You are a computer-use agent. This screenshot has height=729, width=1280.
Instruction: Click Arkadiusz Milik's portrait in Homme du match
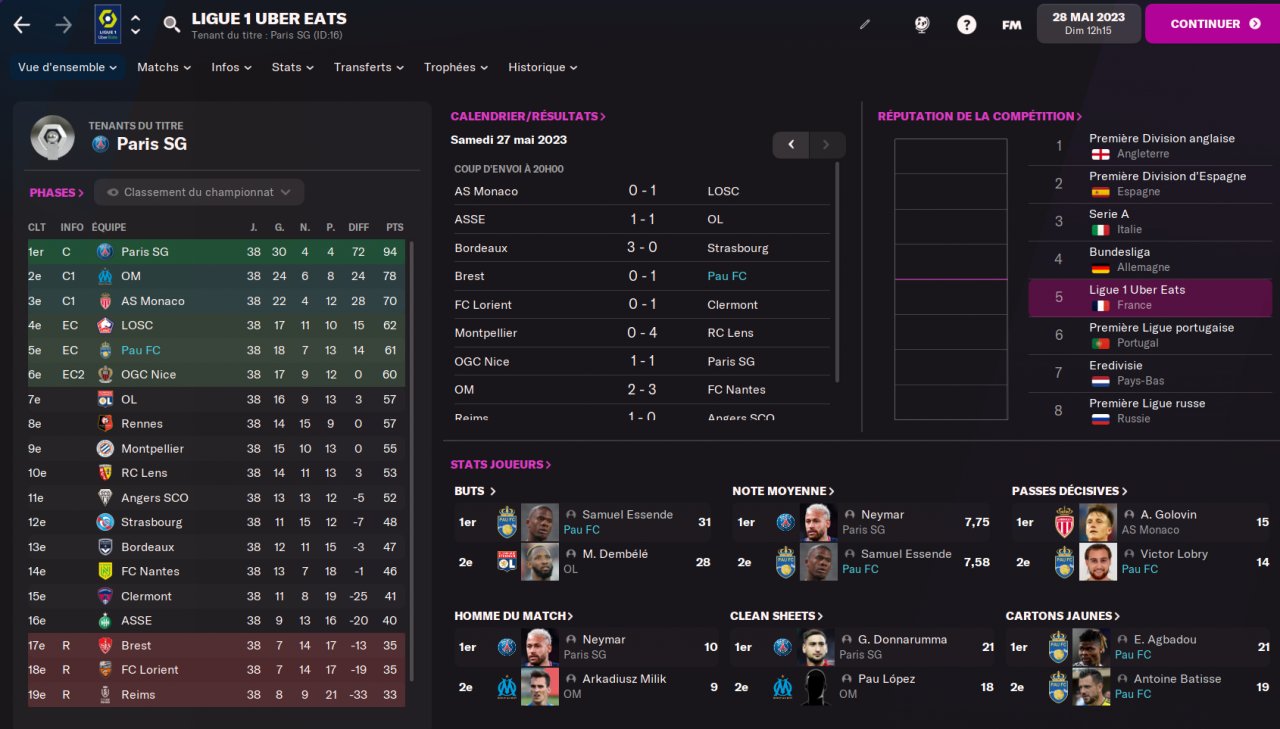pos(540,686)
